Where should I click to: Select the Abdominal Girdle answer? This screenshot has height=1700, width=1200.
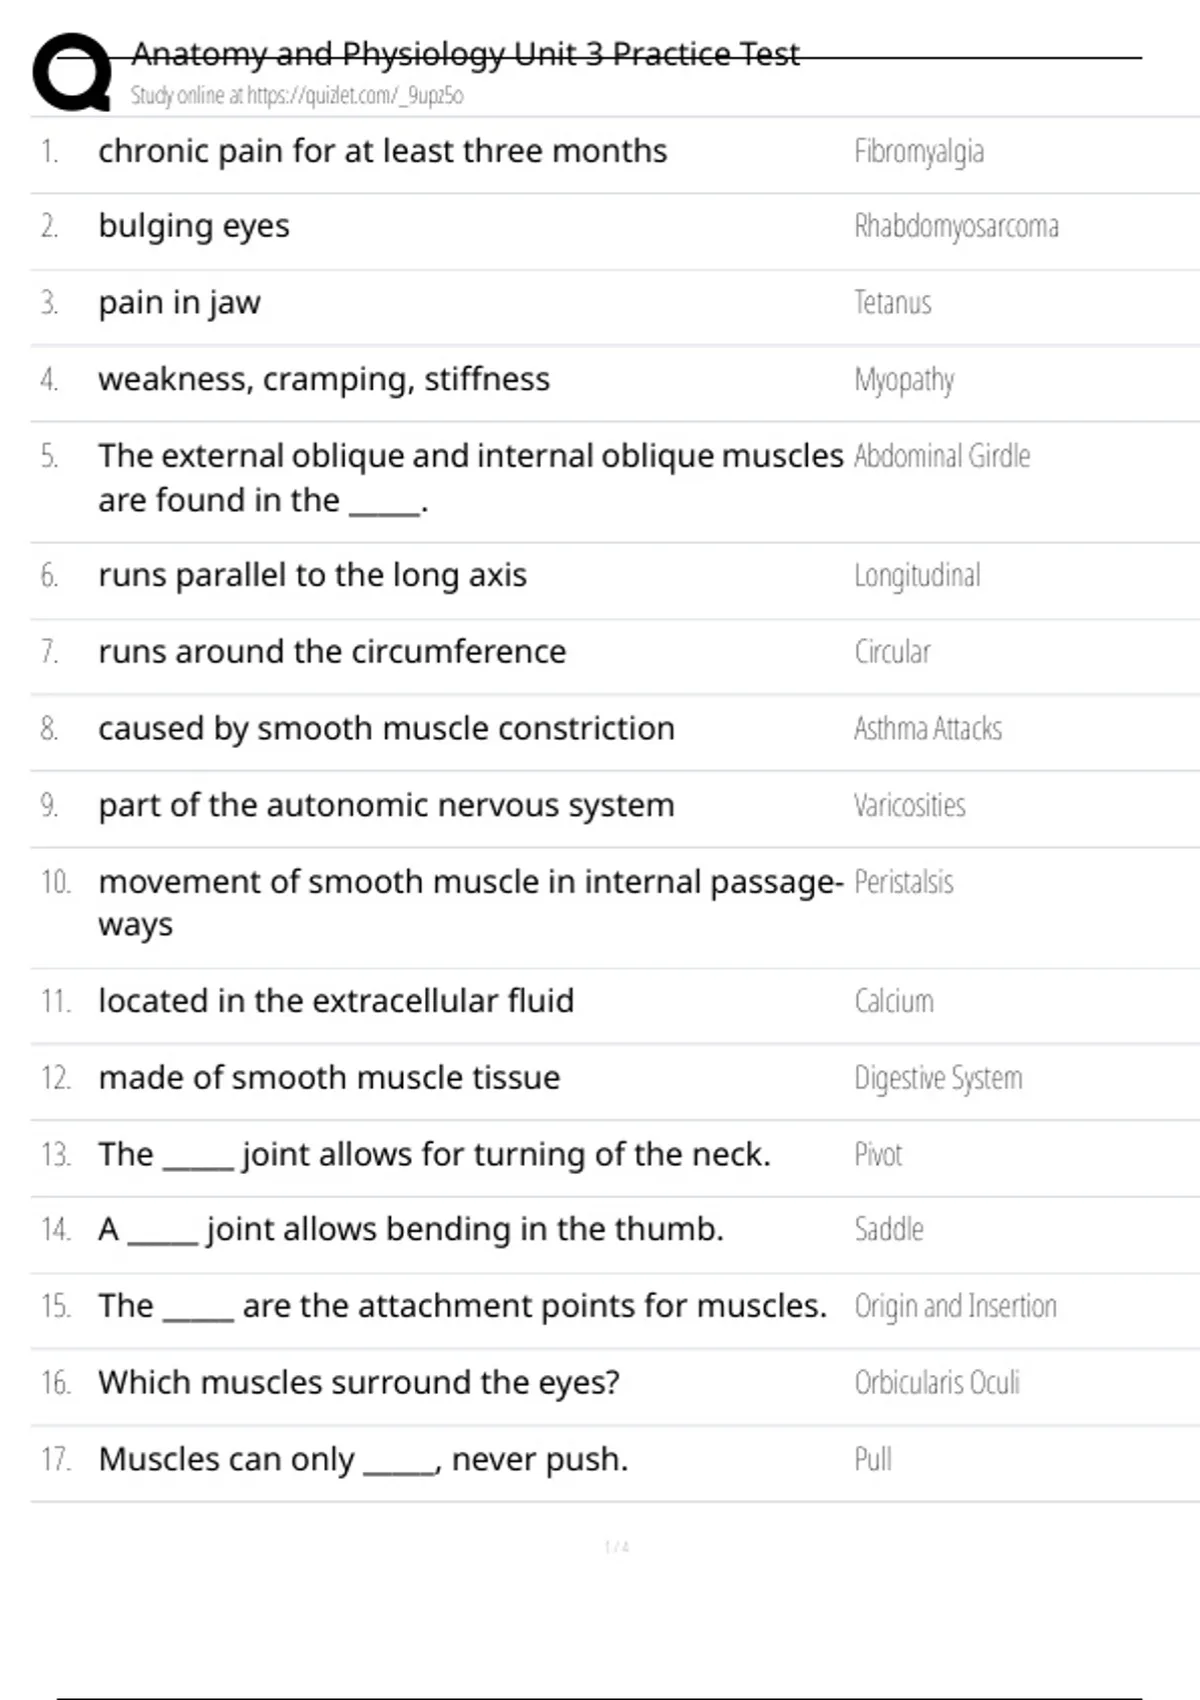click(x=941, y=457)
